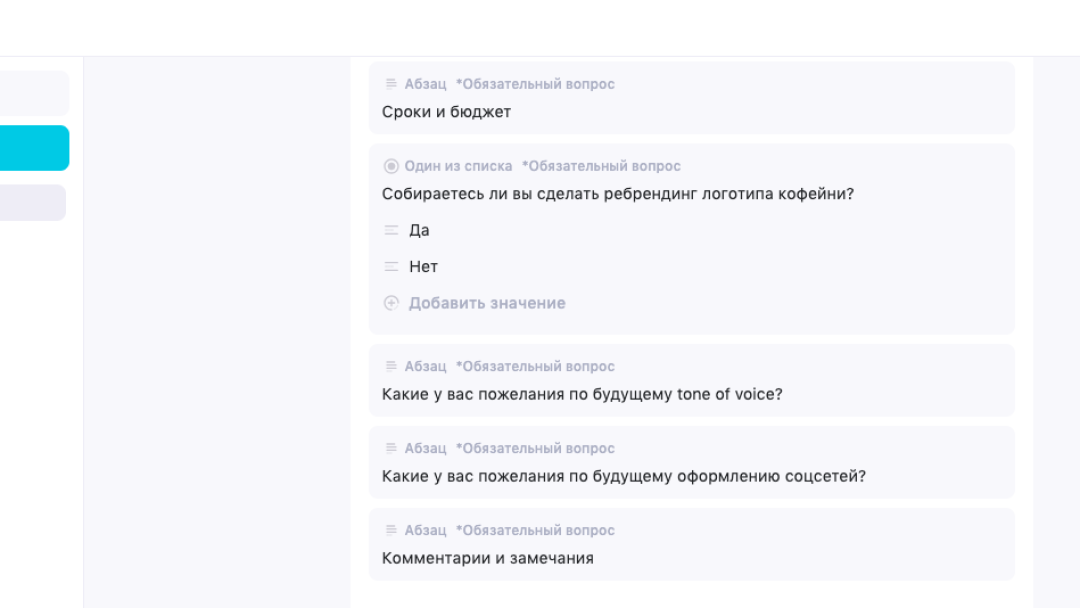
Task: Click paragraph icon above "Сроки и бюджет"
Action: point(391,84)
